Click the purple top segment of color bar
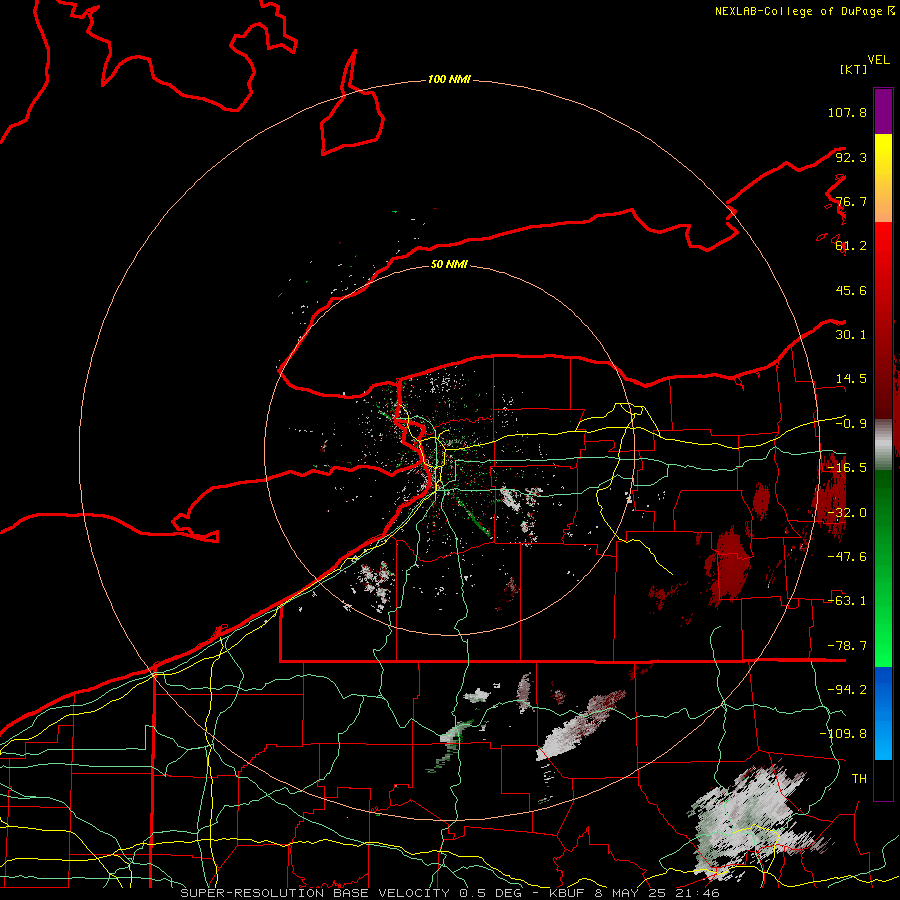Image resolution: width=900 pixels, height=900 pixels. point(883,111)
